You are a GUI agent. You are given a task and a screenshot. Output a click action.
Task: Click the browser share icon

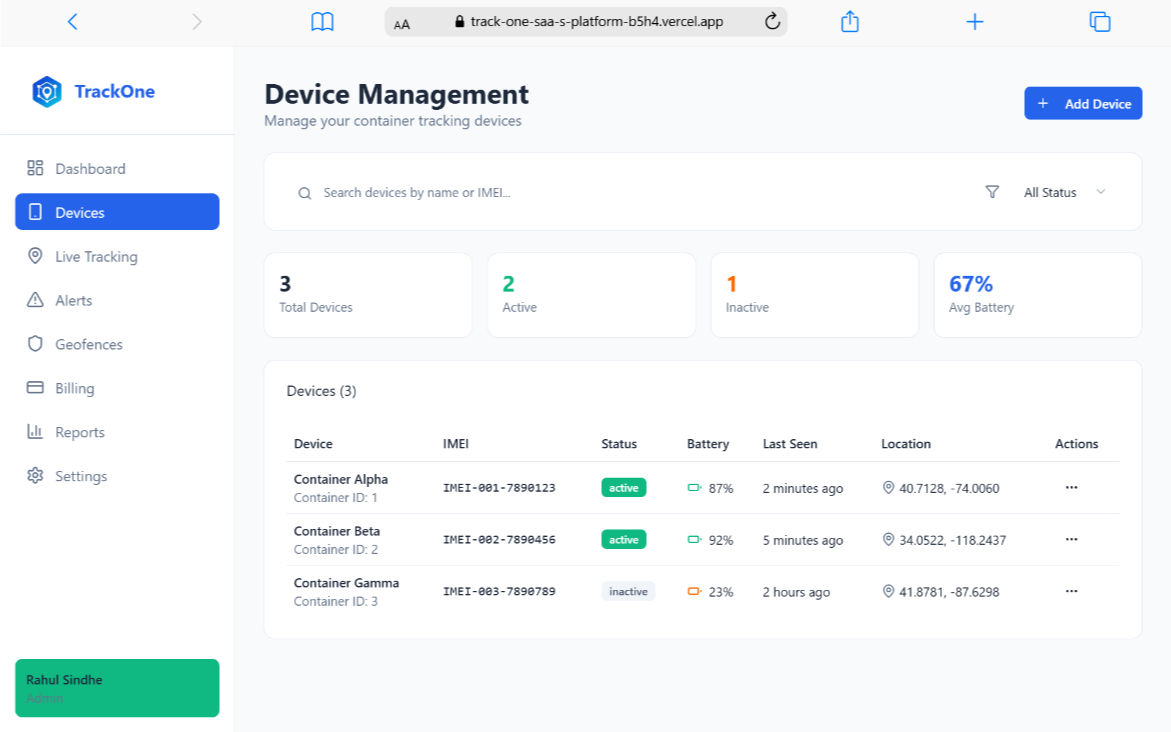click(850, 22)
